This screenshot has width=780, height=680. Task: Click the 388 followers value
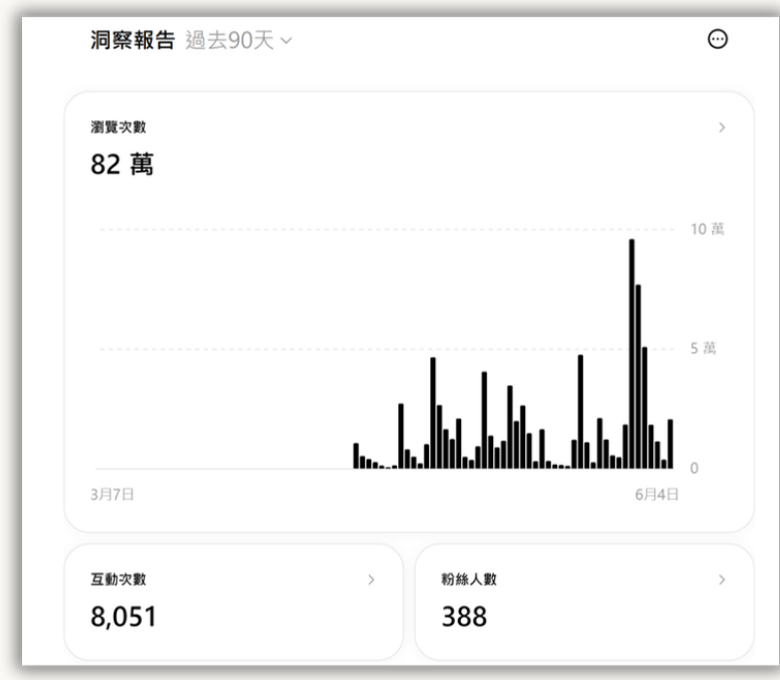(x=464, y=617)
